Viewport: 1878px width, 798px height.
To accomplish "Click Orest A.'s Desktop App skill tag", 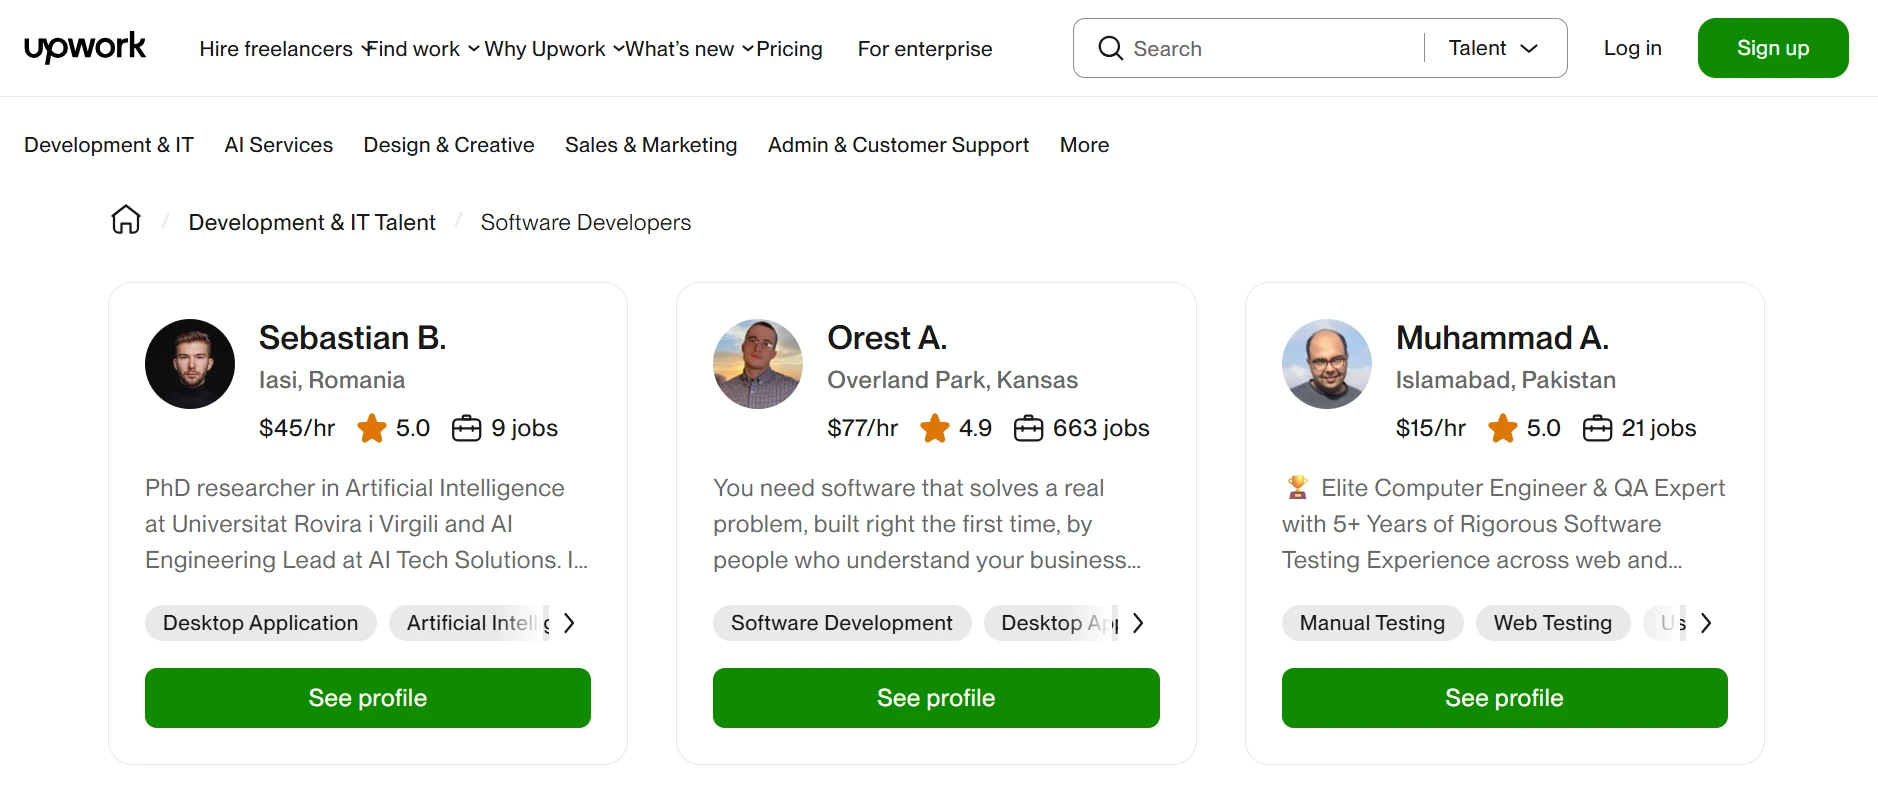I will [1052, 623].
